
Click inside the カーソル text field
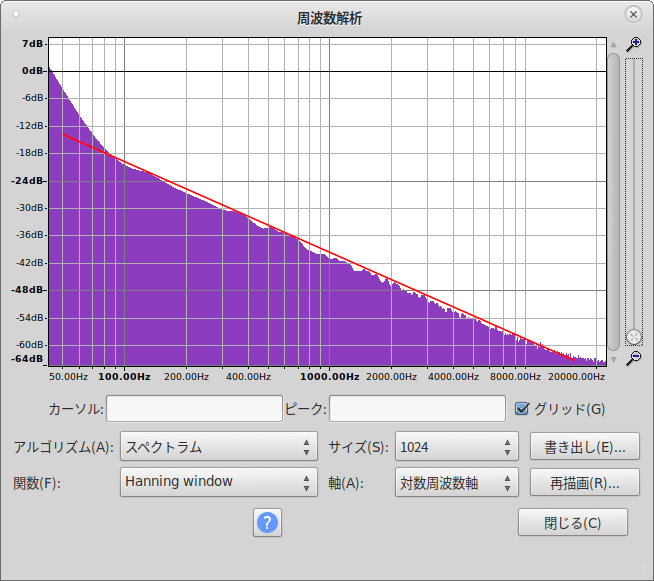(x=194, y=408)
